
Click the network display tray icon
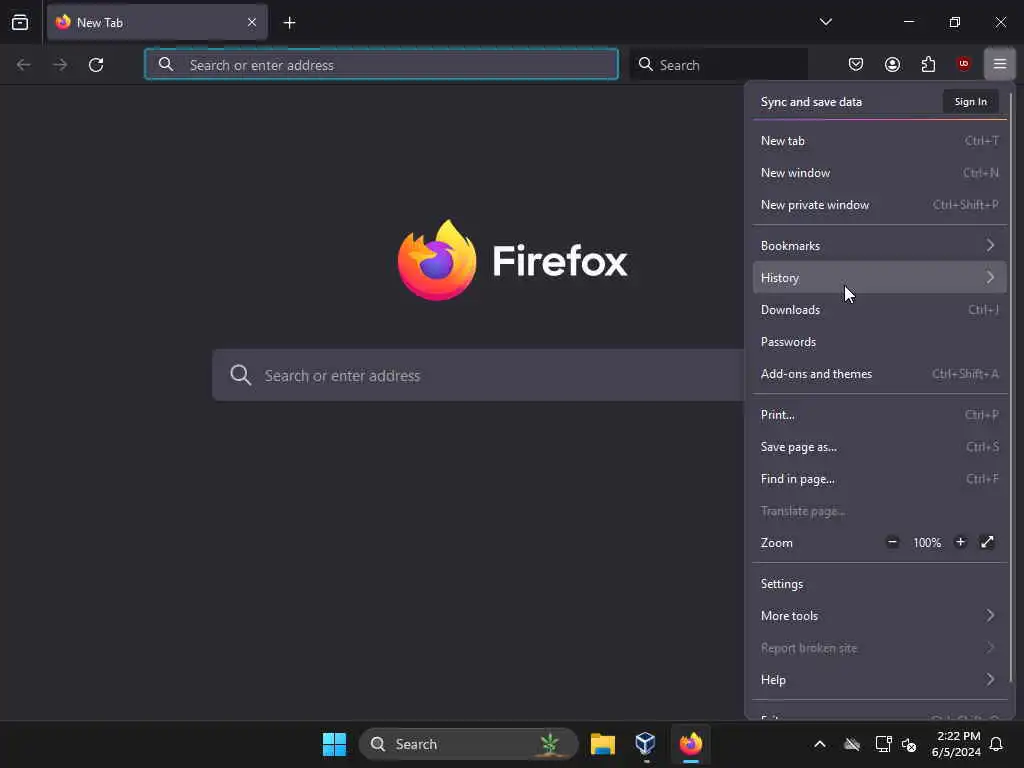[883, 744]
